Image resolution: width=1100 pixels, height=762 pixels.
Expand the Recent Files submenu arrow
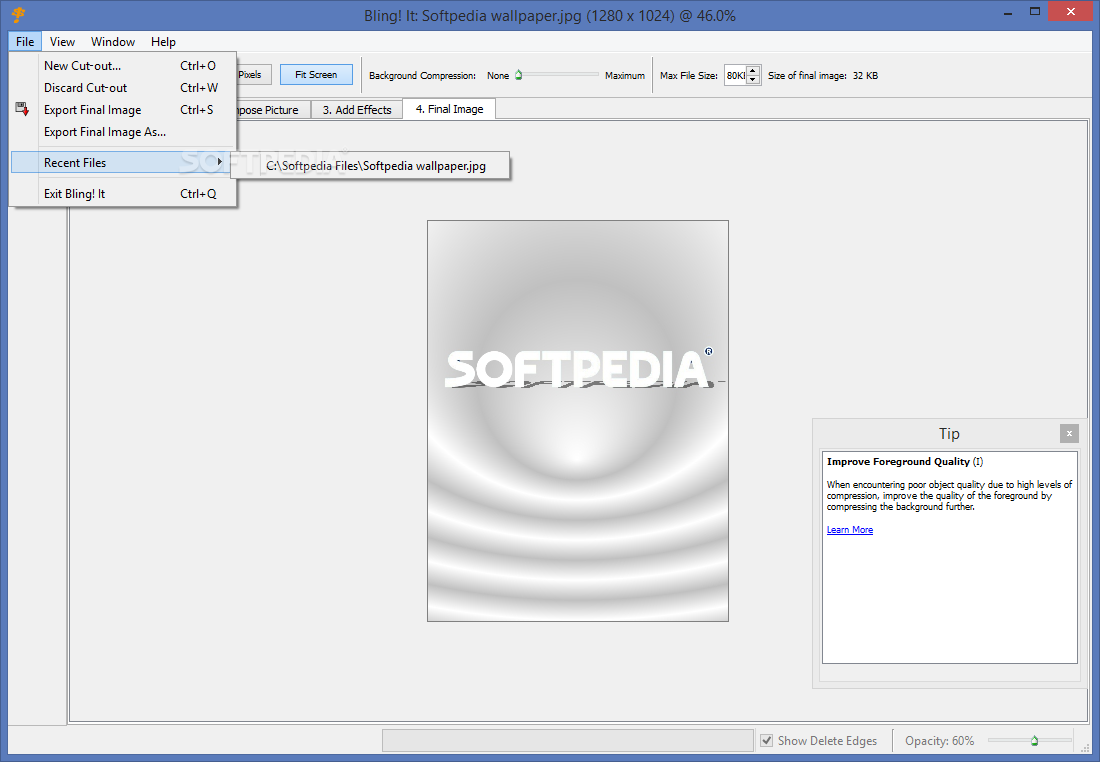(220, 162)
